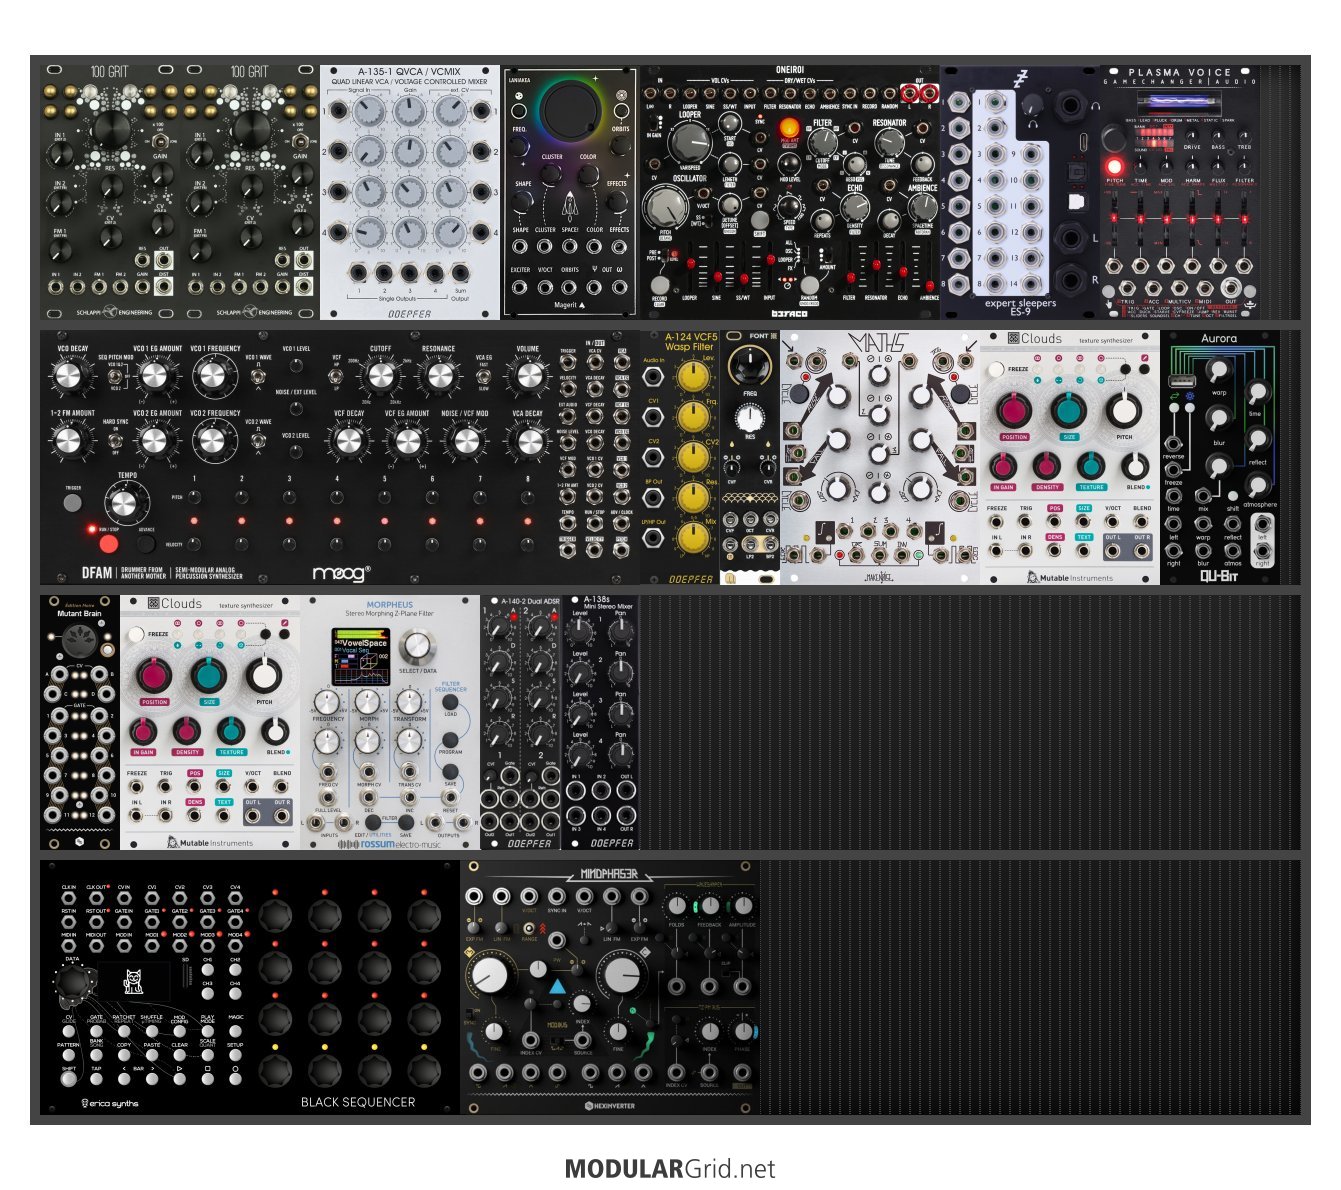Click the SELECT/DATA encoder on Morpheus

point(417,646)
